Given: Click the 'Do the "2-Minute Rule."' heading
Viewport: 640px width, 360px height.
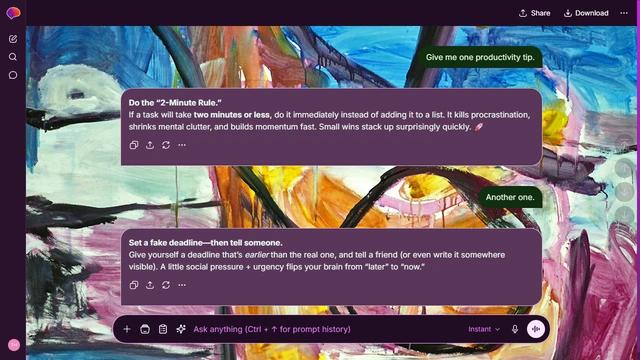Looking at the screenshot, I should (175, 103).
